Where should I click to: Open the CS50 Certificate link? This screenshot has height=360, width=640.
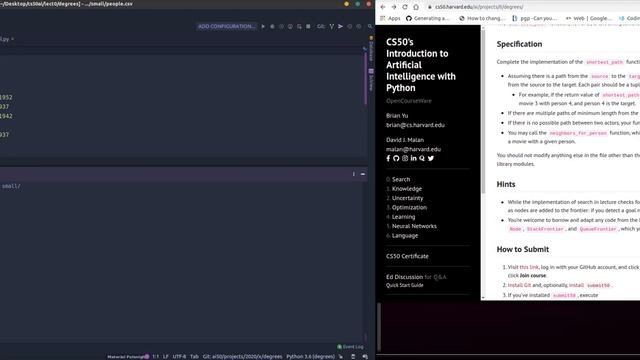tap(407, 256)
